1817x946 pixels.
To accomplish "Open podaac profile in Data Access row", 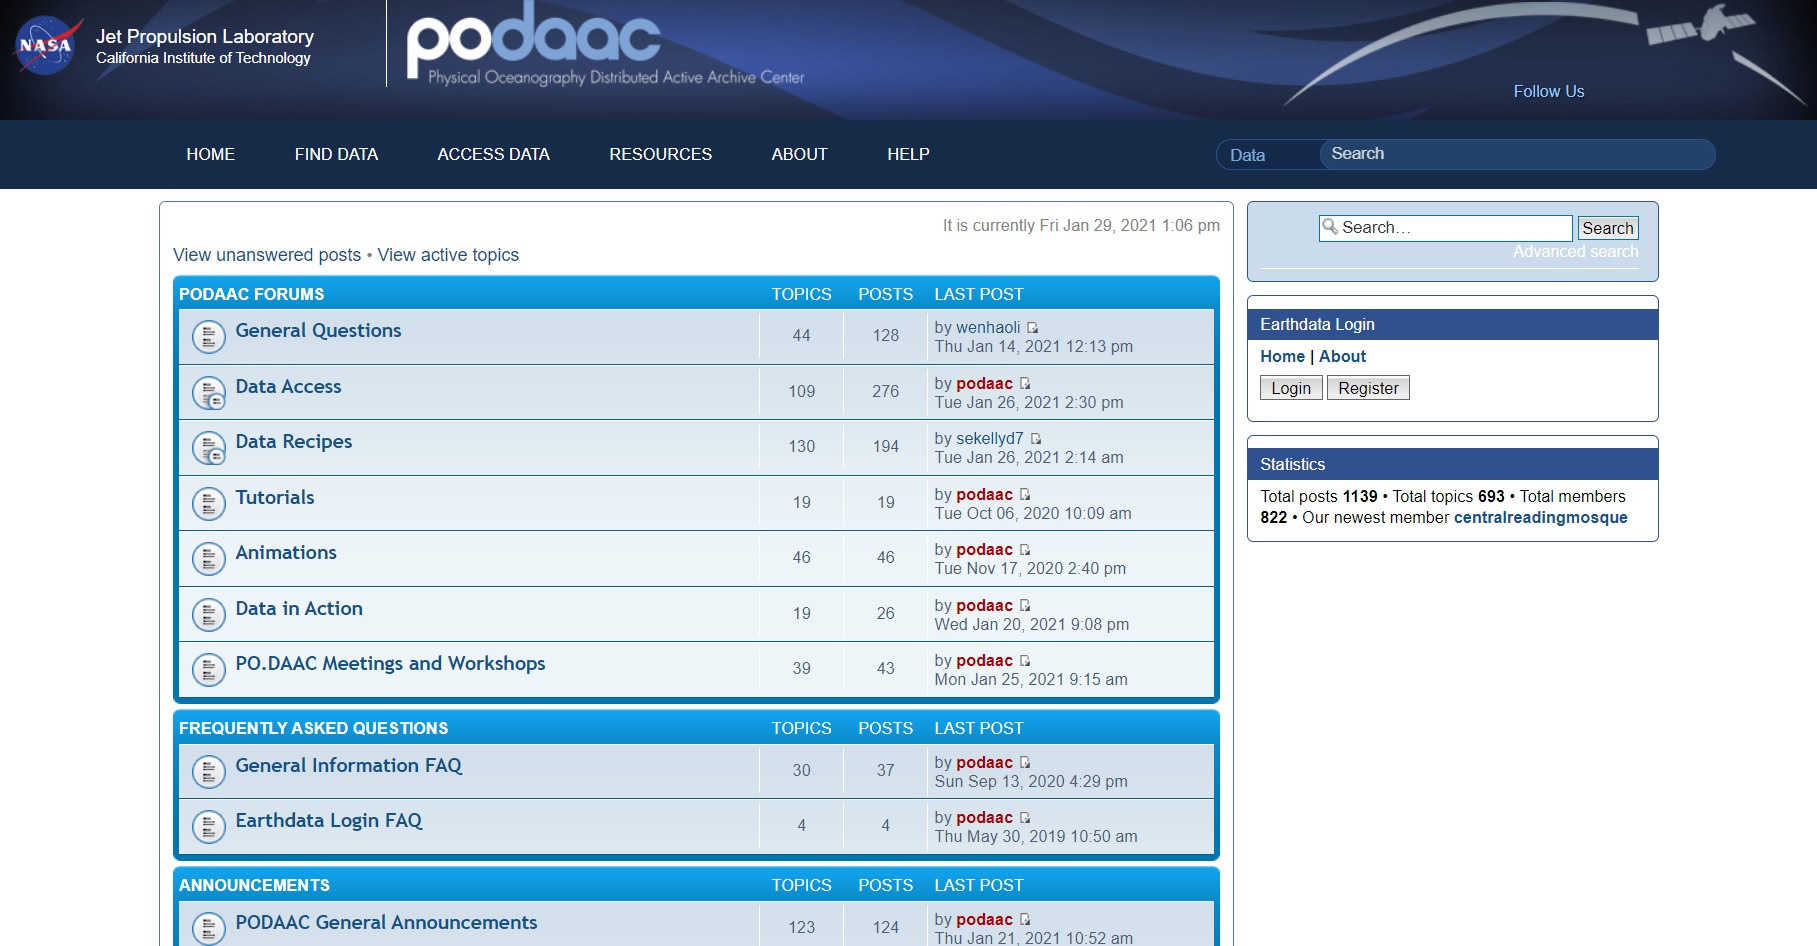I will point(984,384).
